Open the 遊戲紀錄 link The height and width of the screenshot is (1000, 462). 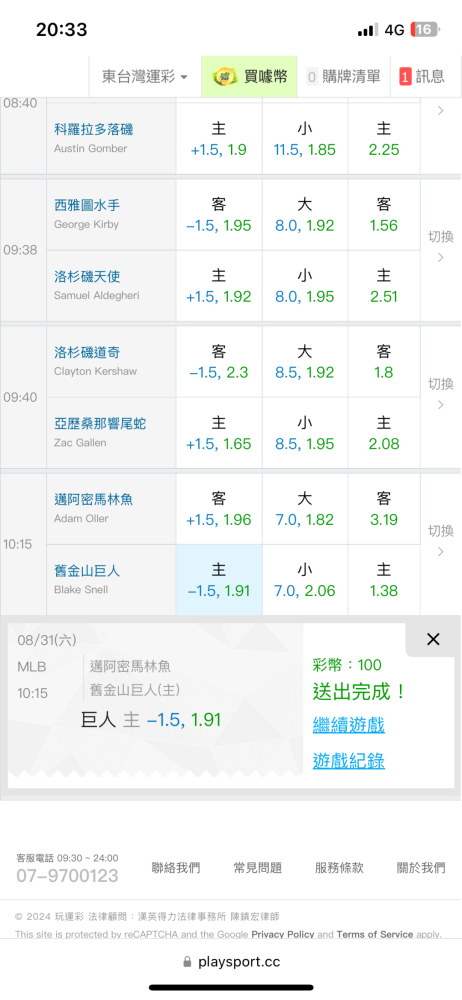[348, 760]
